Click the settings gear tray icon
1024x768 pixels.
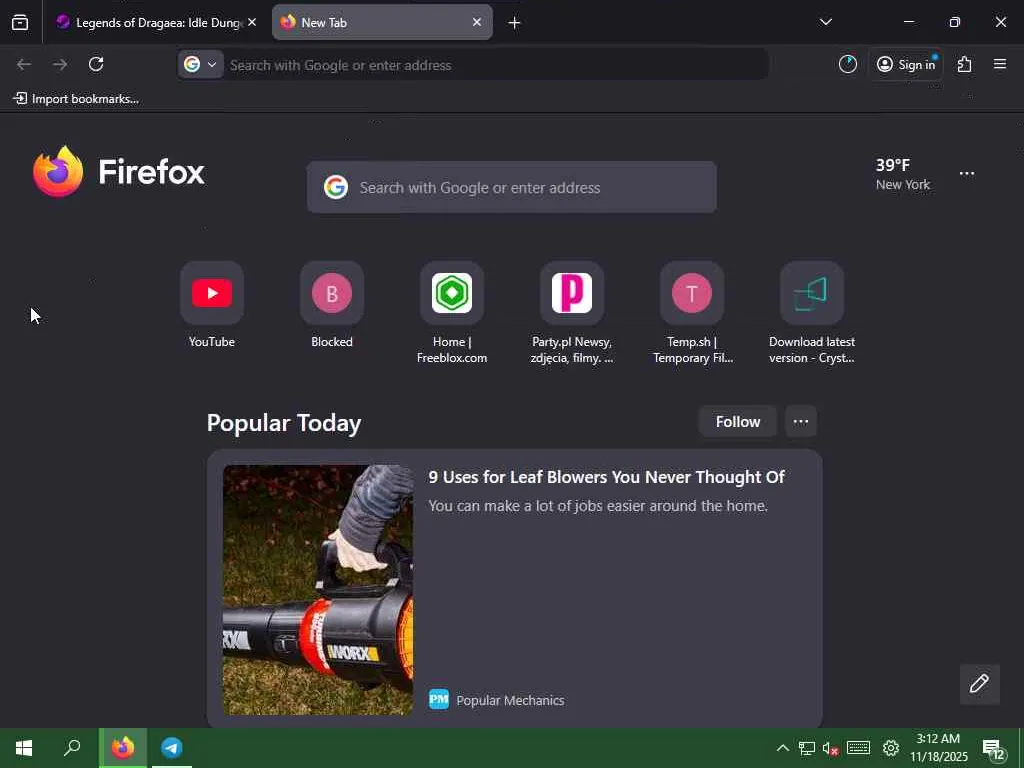point(891,748)
